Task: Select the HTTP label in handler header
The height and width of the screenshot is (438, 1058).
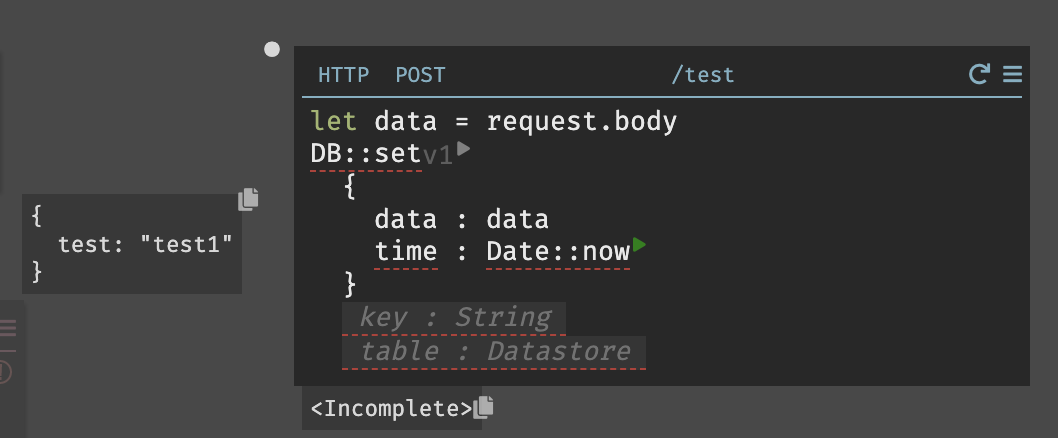Action: tap(343, 75)
